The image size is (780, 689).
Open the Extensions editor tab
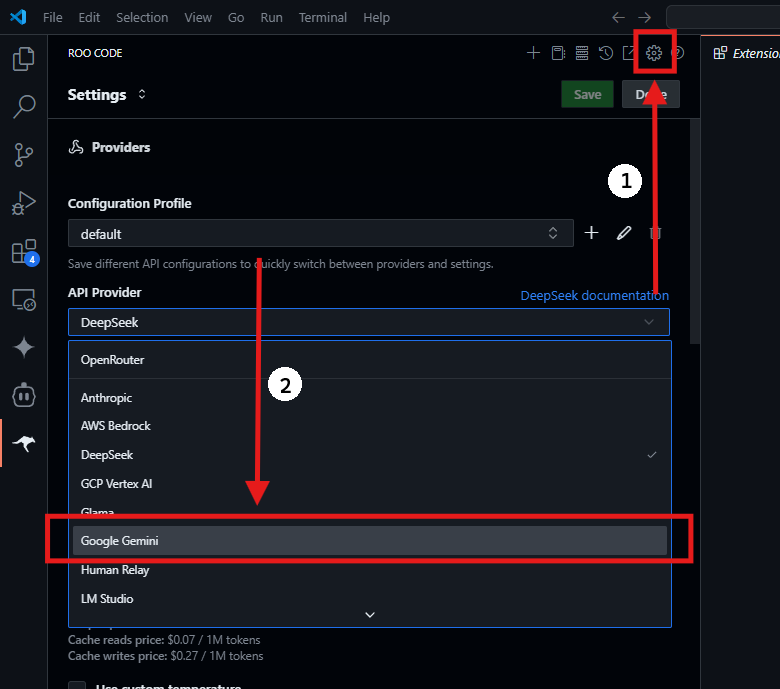746,53
